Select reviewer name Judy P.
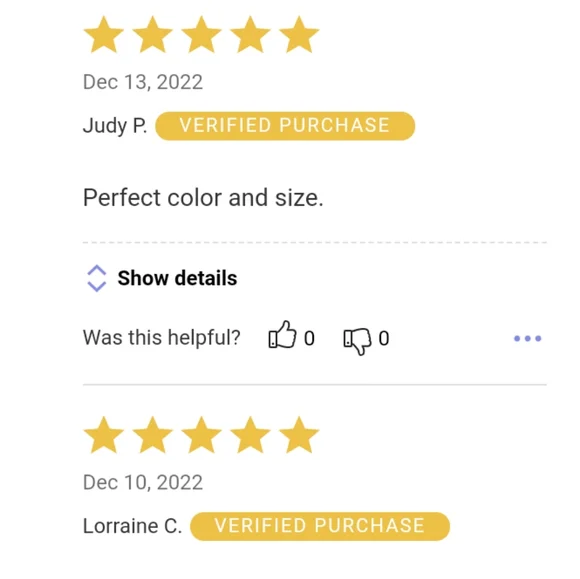This screenshot has height=579, width=580. pyautogui.click(x=115, y=126)
